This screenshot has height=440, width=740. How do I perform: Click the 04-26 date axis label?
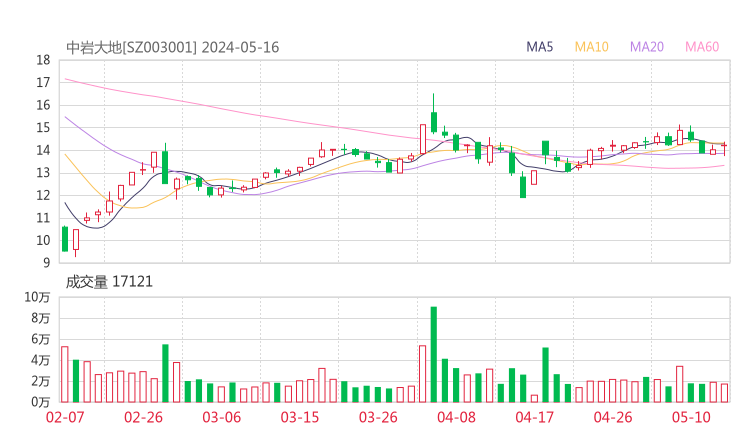coord(613,417)
